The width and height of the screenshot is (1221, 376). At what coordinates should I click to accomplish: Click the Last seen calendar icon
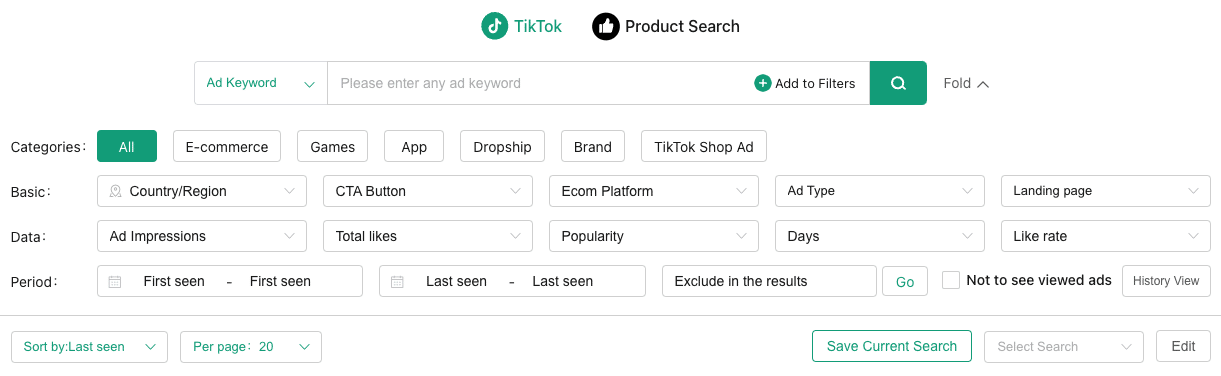tap(397, 282)
